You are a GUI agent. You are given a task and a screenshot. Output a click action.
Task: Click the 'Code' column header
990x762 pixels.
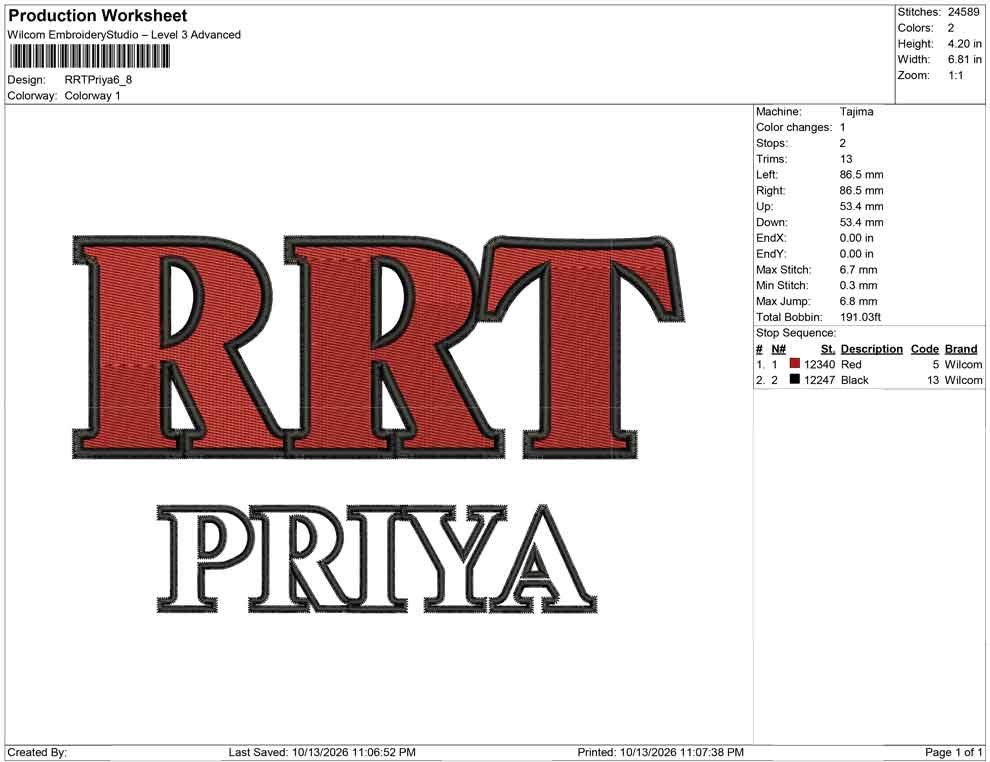[924, 349]
